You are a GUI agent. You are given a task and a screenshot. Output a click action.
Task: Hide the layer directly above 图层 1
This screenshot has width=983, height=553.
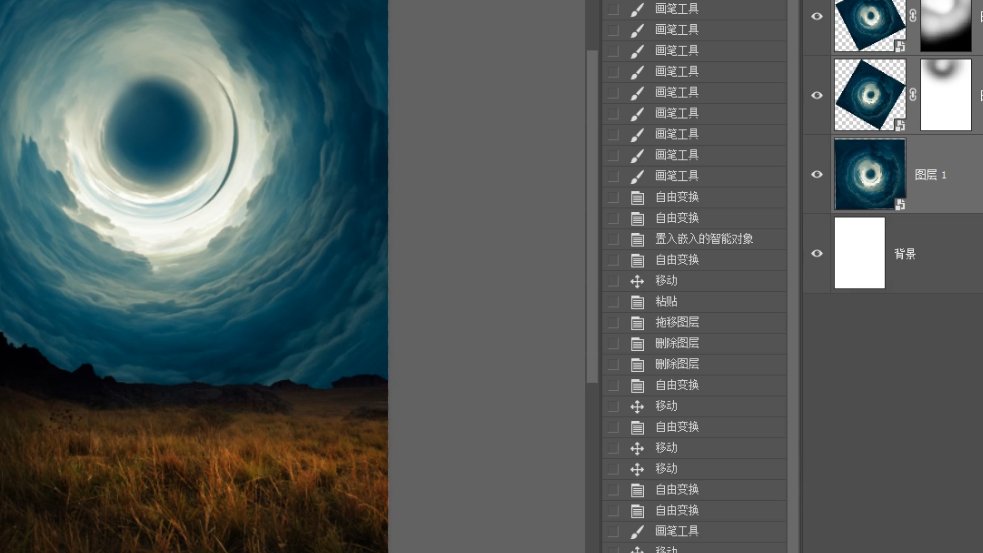(x=817, y=95)
